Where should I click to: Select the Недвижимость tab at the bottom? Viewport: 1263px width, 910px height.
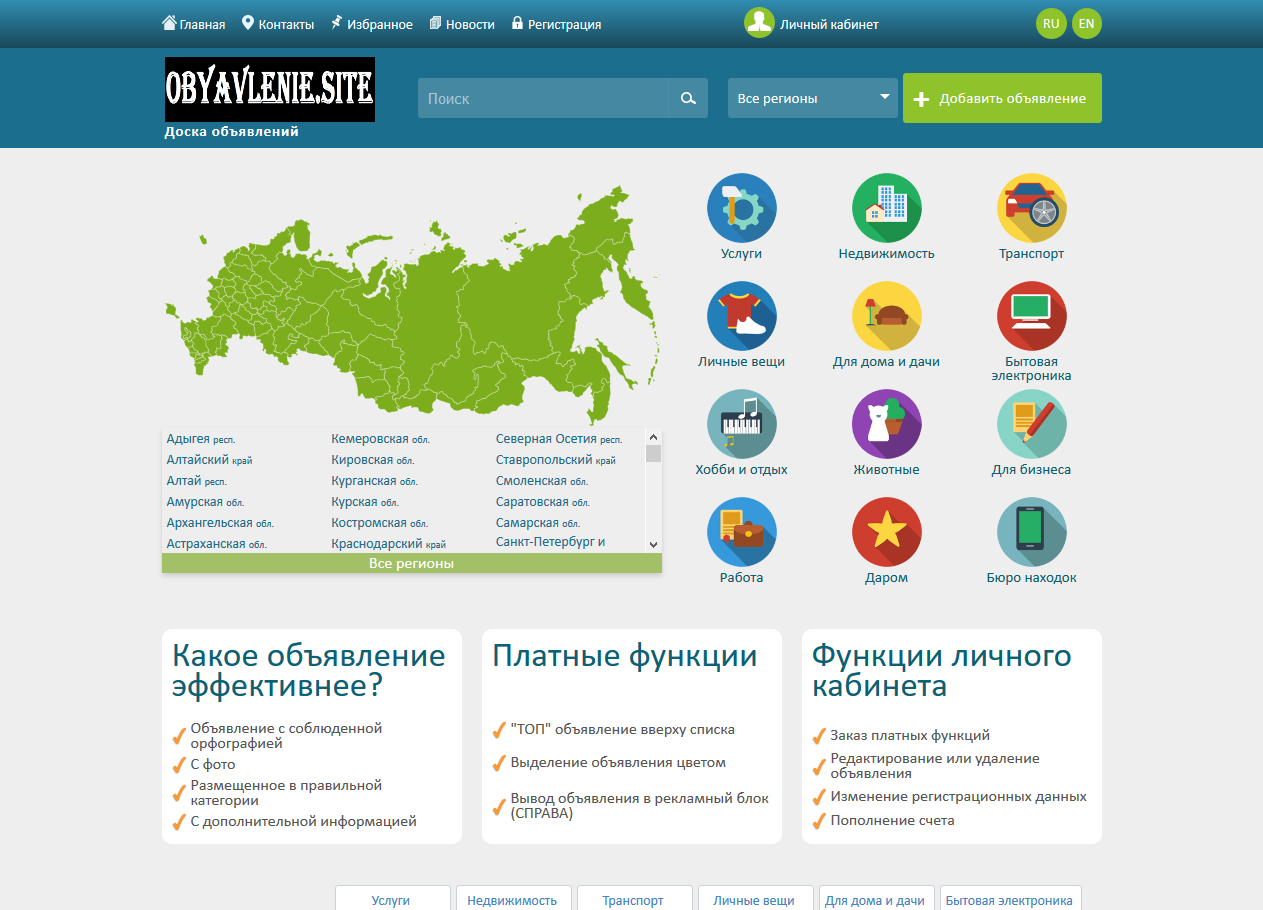(512, 899)
